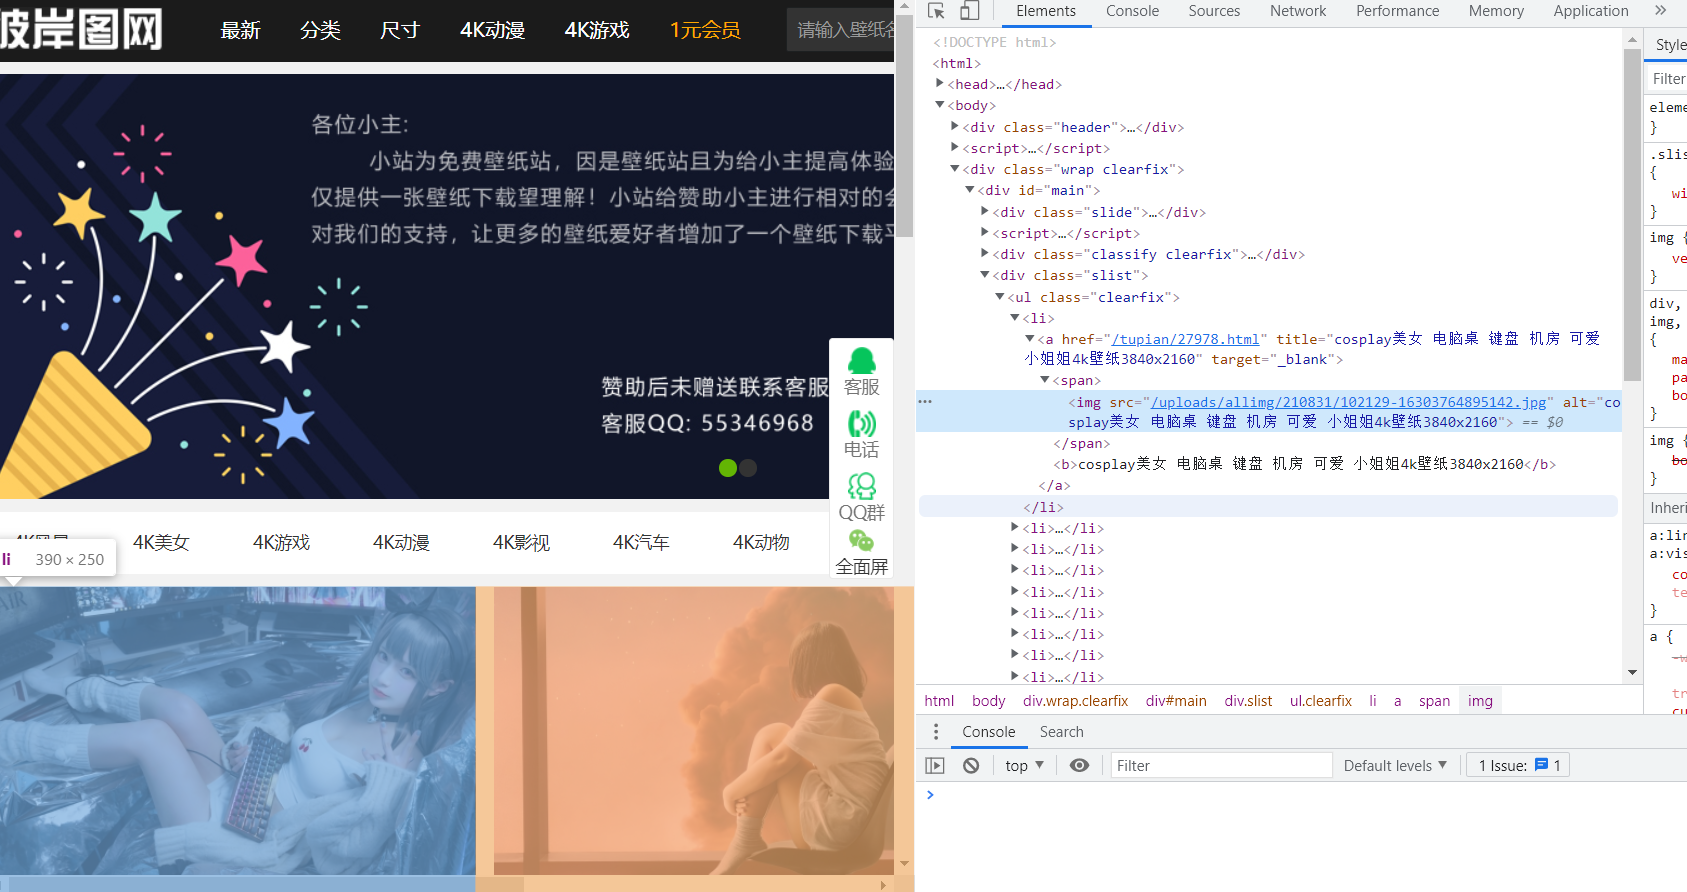Clear the console with the ban icon
The height and width of the screenshot is (892, 1687).
(971, 765)
